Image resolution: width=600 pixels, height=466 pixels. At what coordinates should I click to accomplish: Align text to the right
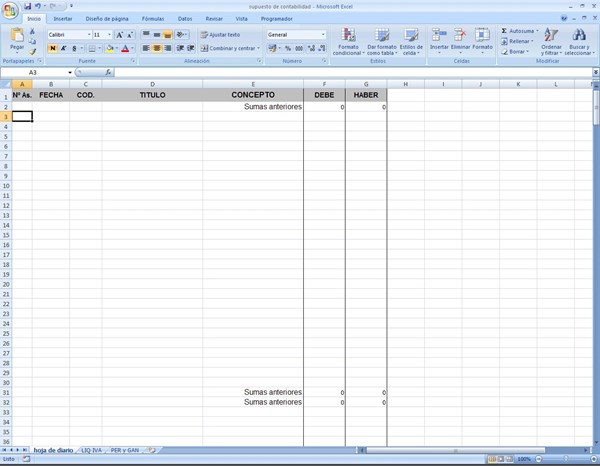tap(168, 48)
